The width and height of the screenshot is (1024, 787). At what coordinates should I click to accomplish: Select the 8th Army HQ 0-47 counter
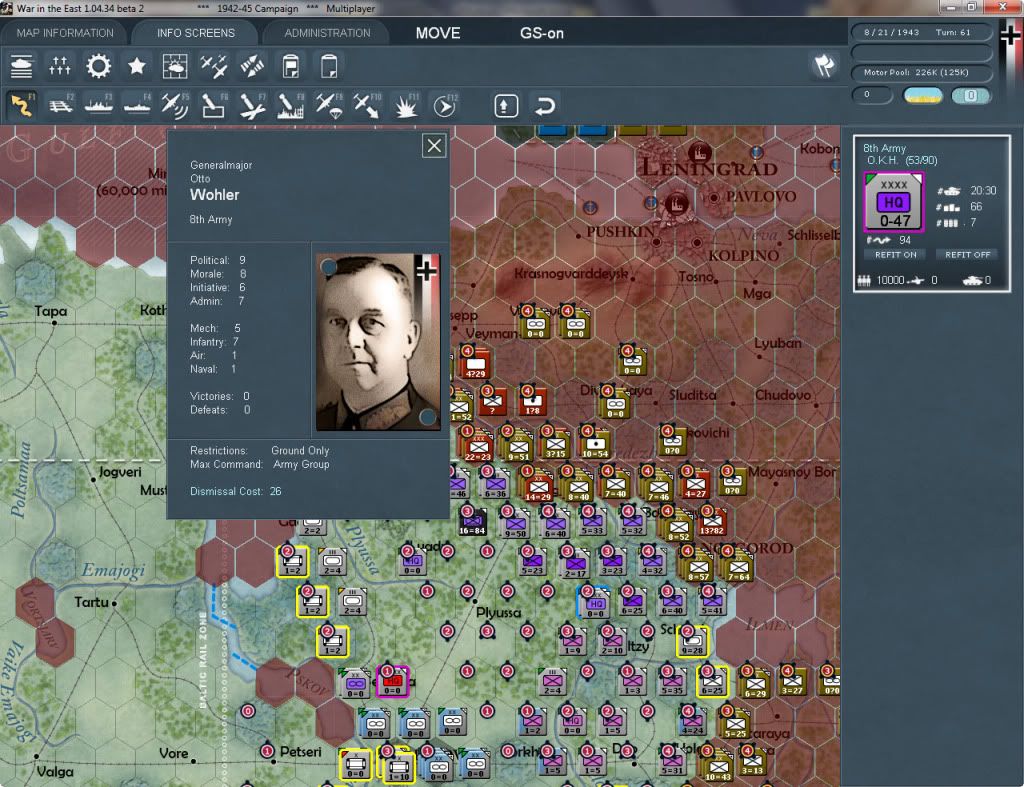[893, 202]
